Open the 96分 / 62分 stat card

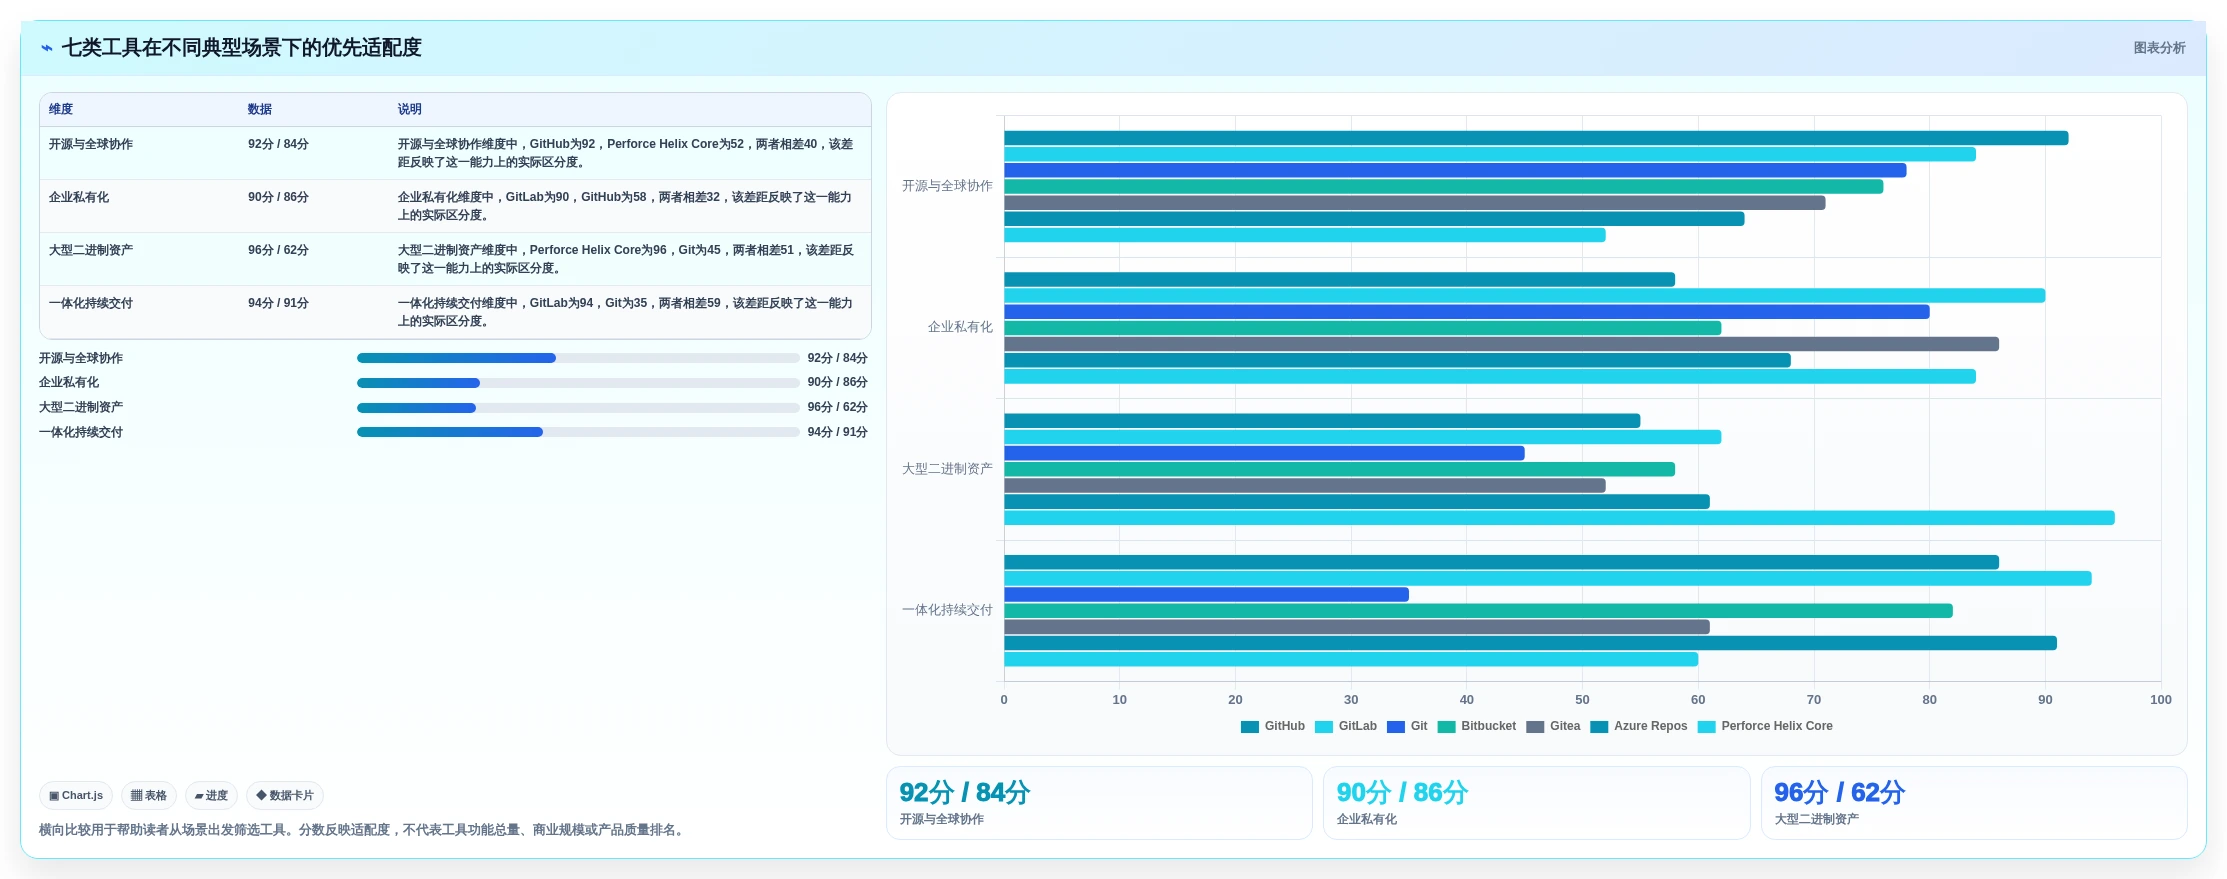(x=1974, y=803)
